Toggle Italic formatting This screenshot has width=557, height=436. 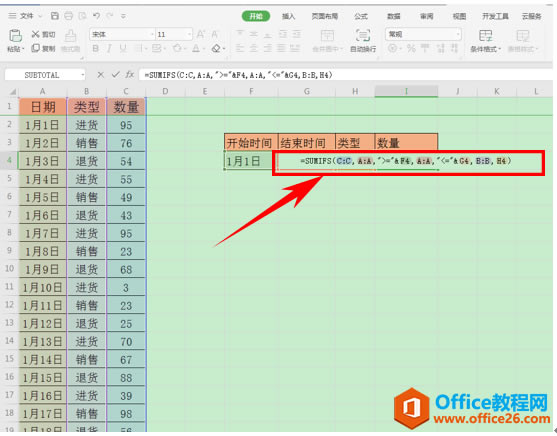109,48
